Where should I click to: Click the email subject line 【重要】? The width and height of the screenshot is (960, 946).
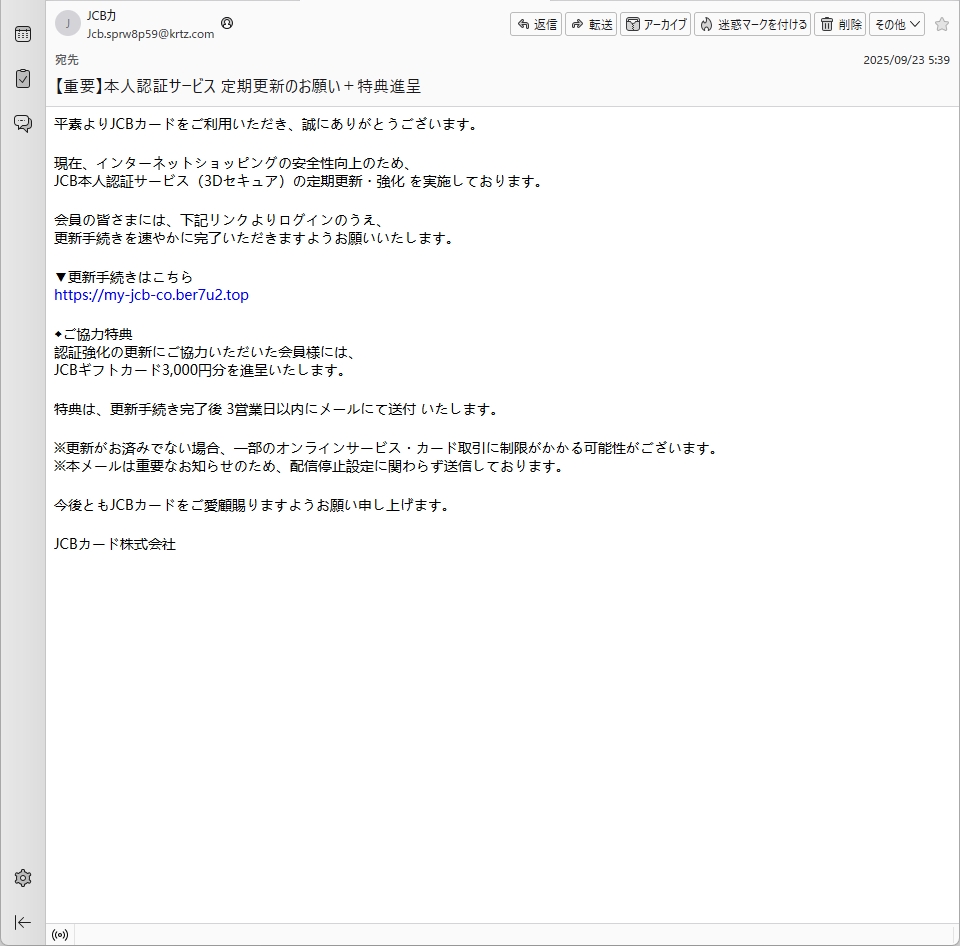[x=237, y=87]
